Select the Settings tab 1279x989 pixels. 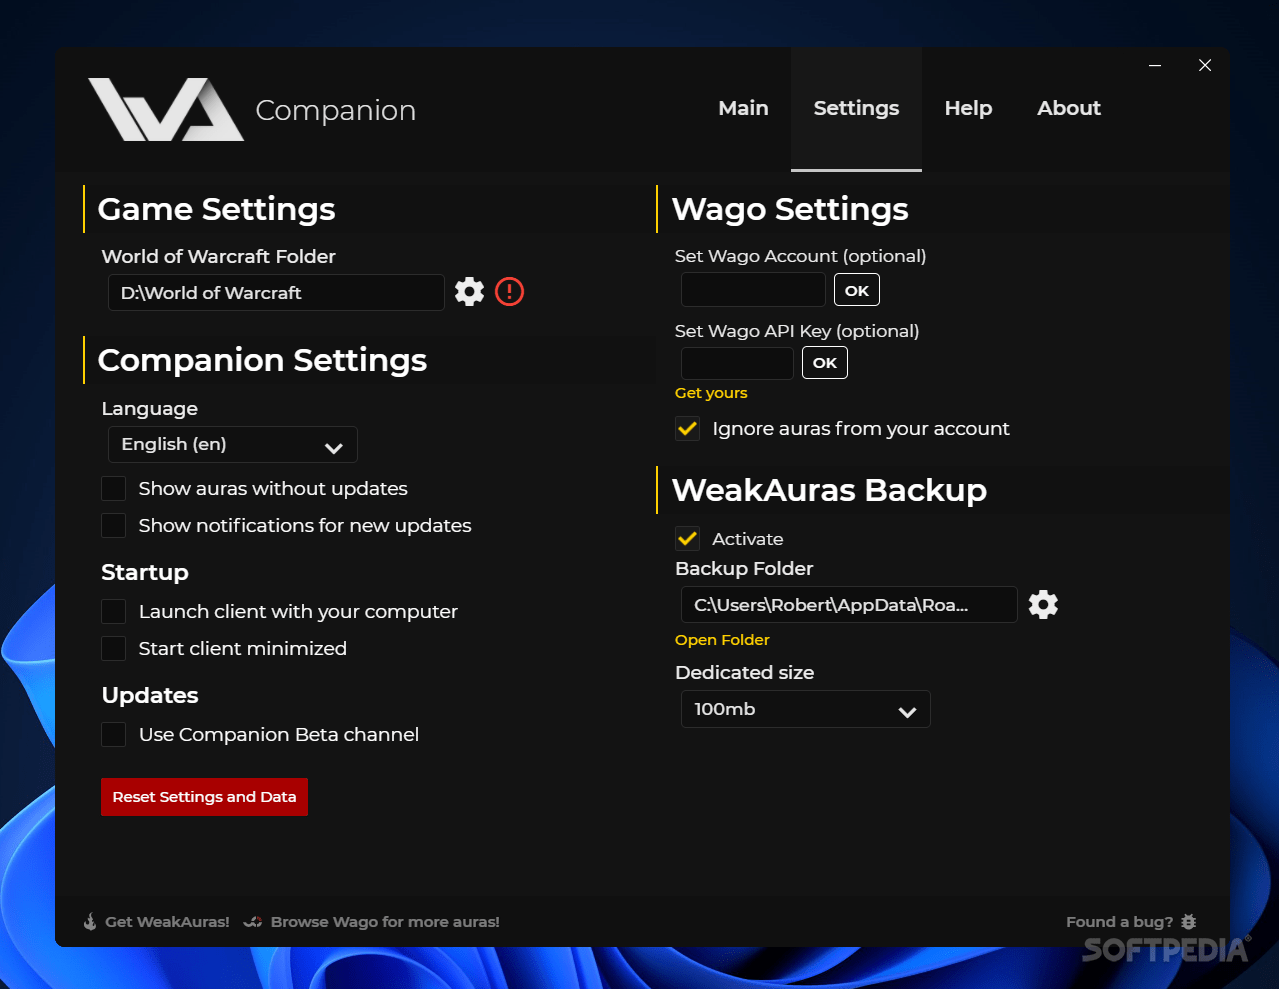point(856,108)
